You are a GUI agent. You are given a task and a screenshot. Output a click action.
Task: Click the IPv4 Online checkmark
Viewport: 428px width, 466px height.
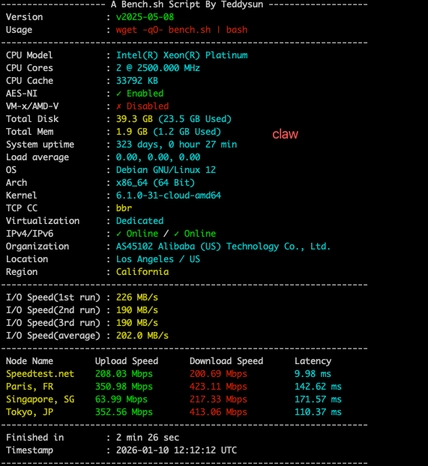coord(118,234)
